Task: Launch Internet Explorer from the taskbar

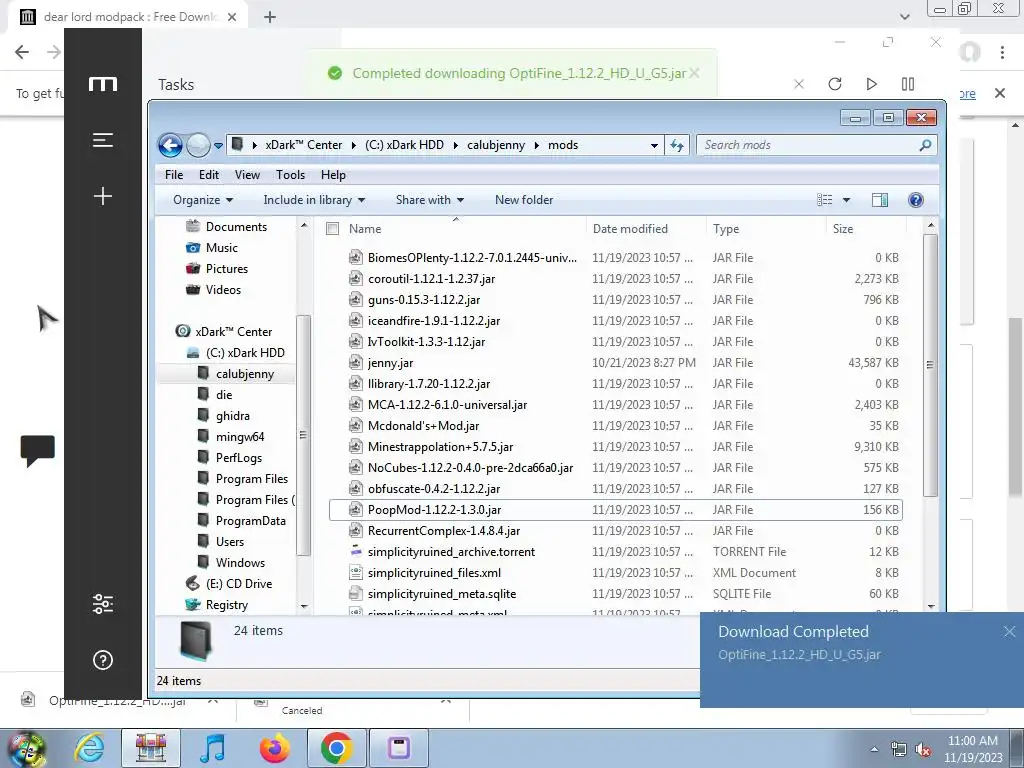Action: pos(89,748)
